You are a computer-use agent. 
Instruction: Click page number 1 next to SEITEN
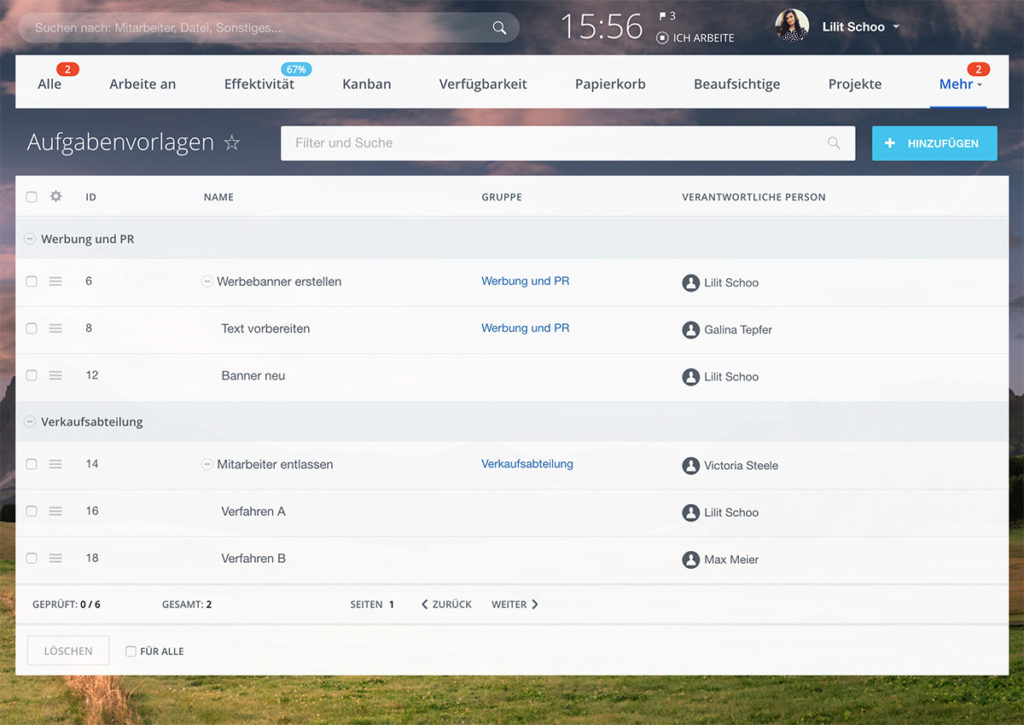pyautogui.click(x=391, y=604)
